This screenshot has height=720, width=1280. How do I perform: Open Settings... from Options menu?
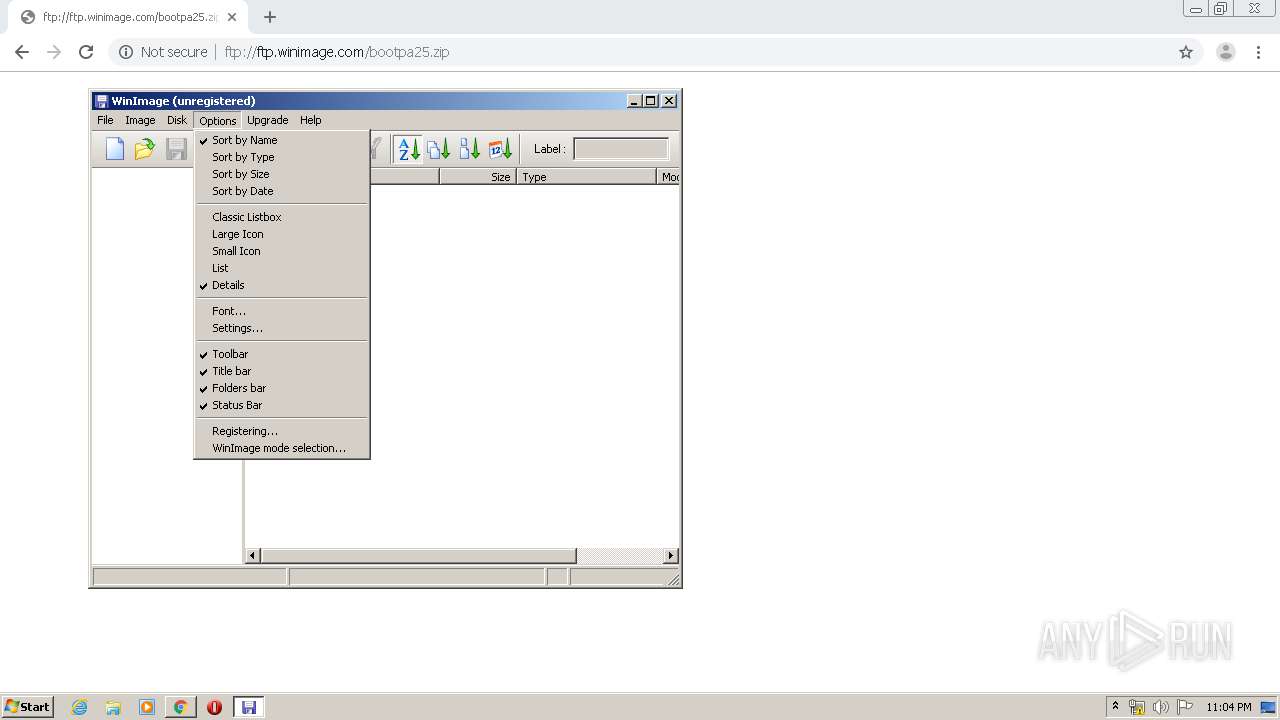pos(282,328)
